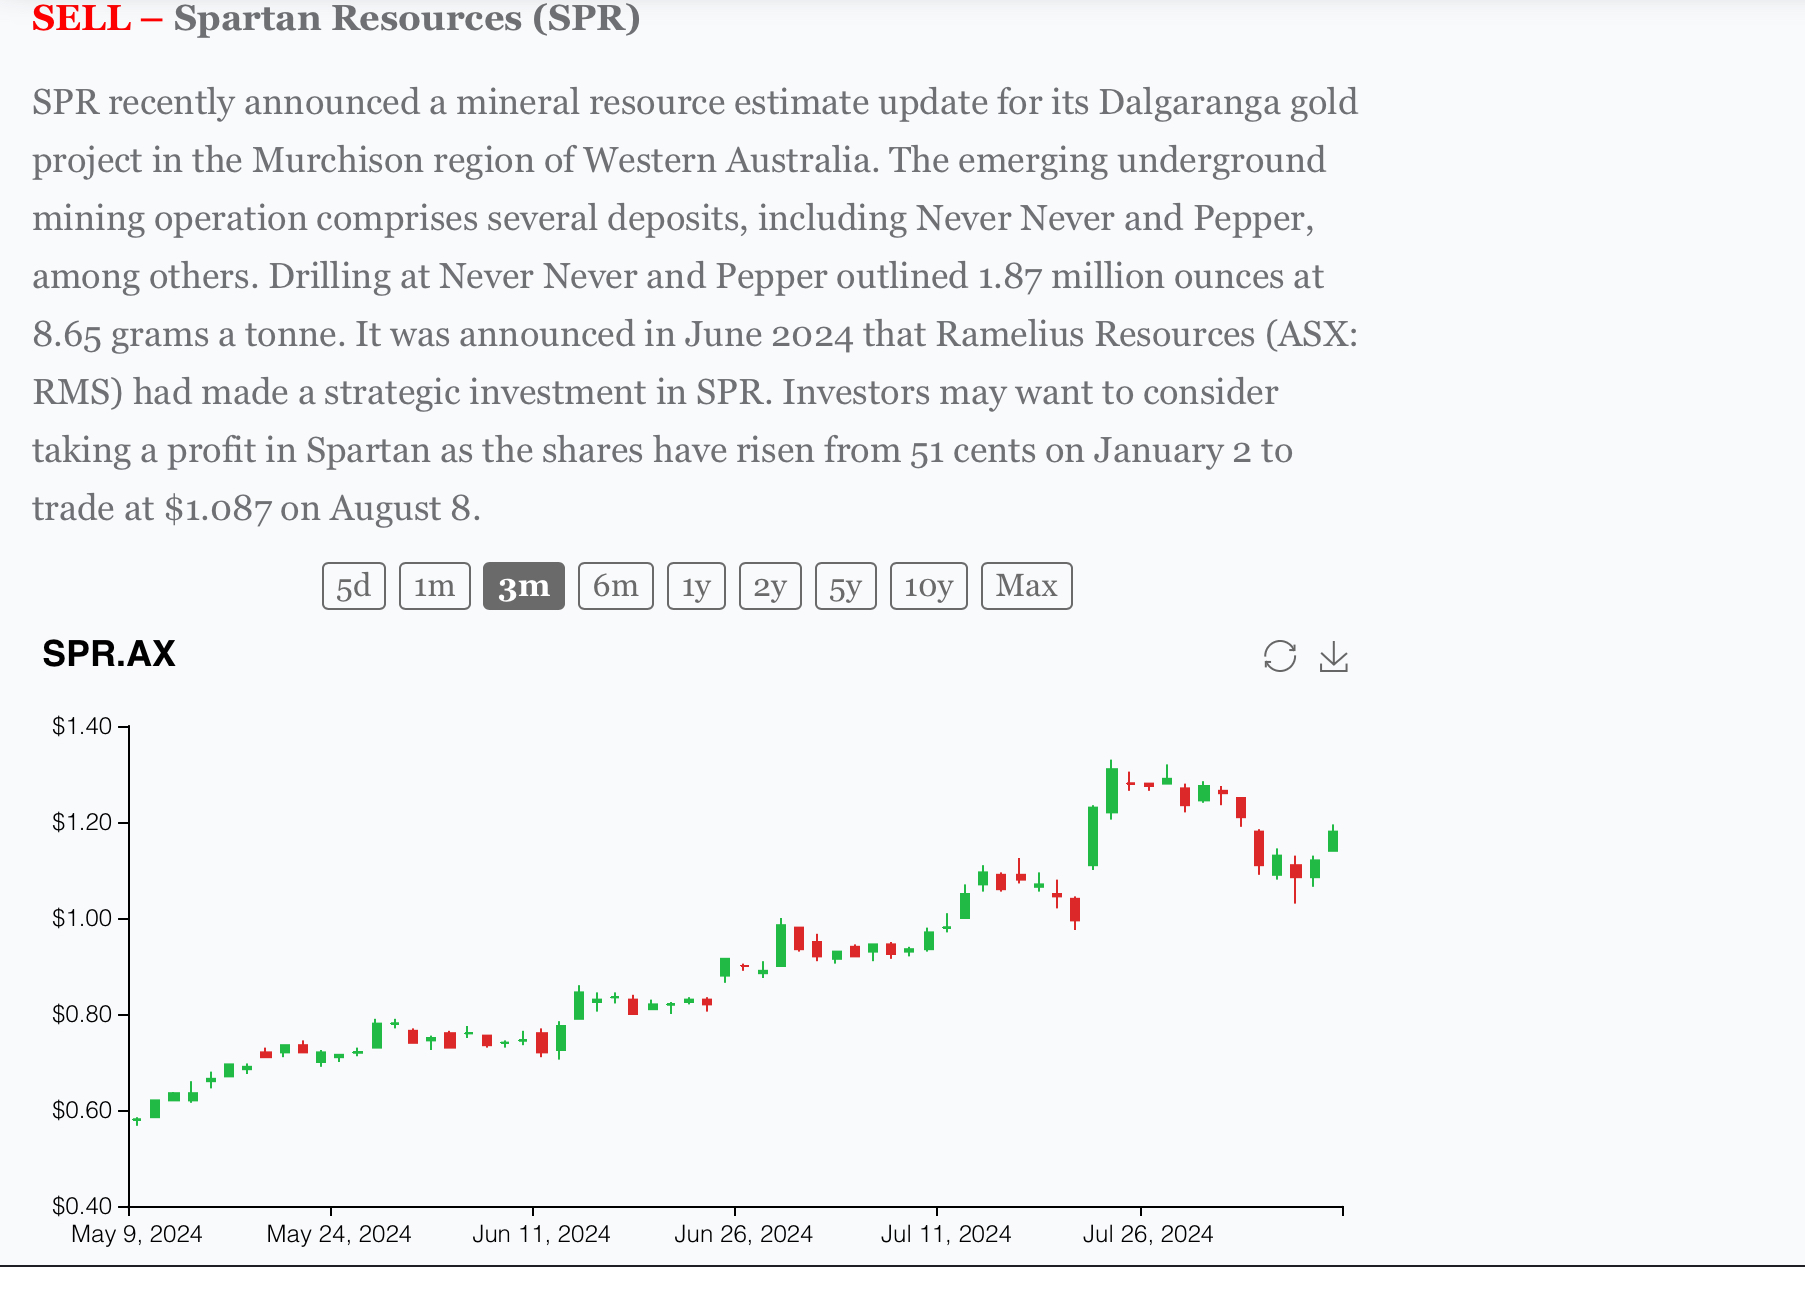Show the 10y price history

929,586
